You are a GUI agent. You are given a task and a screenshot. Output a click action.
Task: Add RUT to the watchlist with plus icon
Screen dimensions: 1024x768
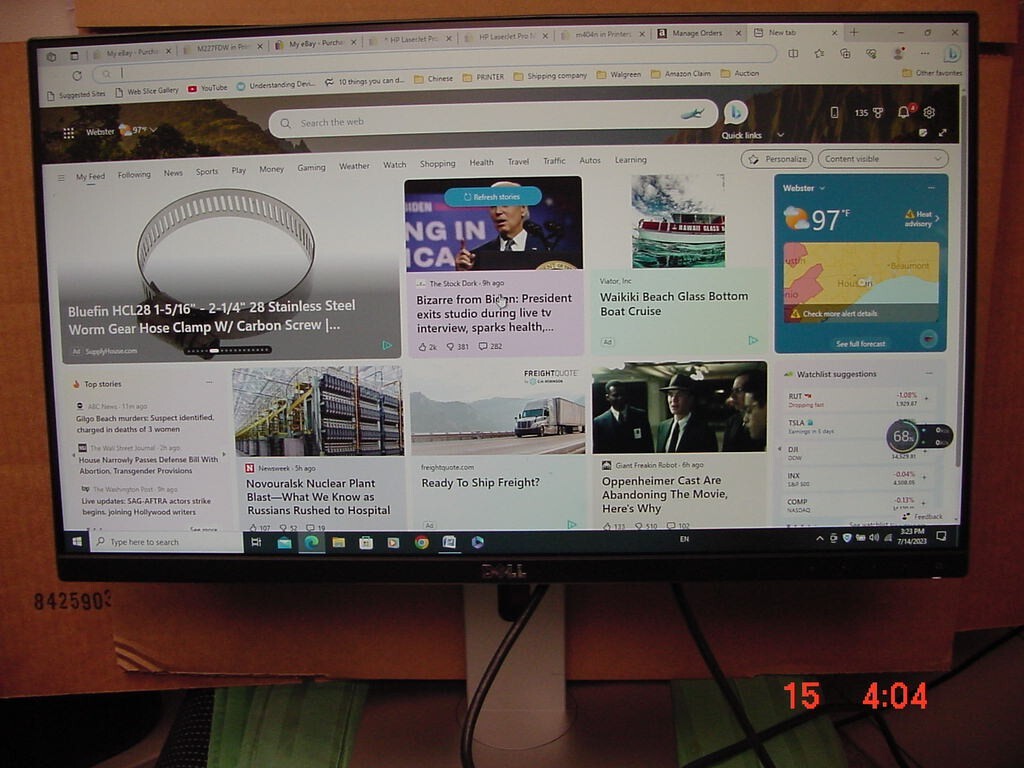[x=925, y=397]
